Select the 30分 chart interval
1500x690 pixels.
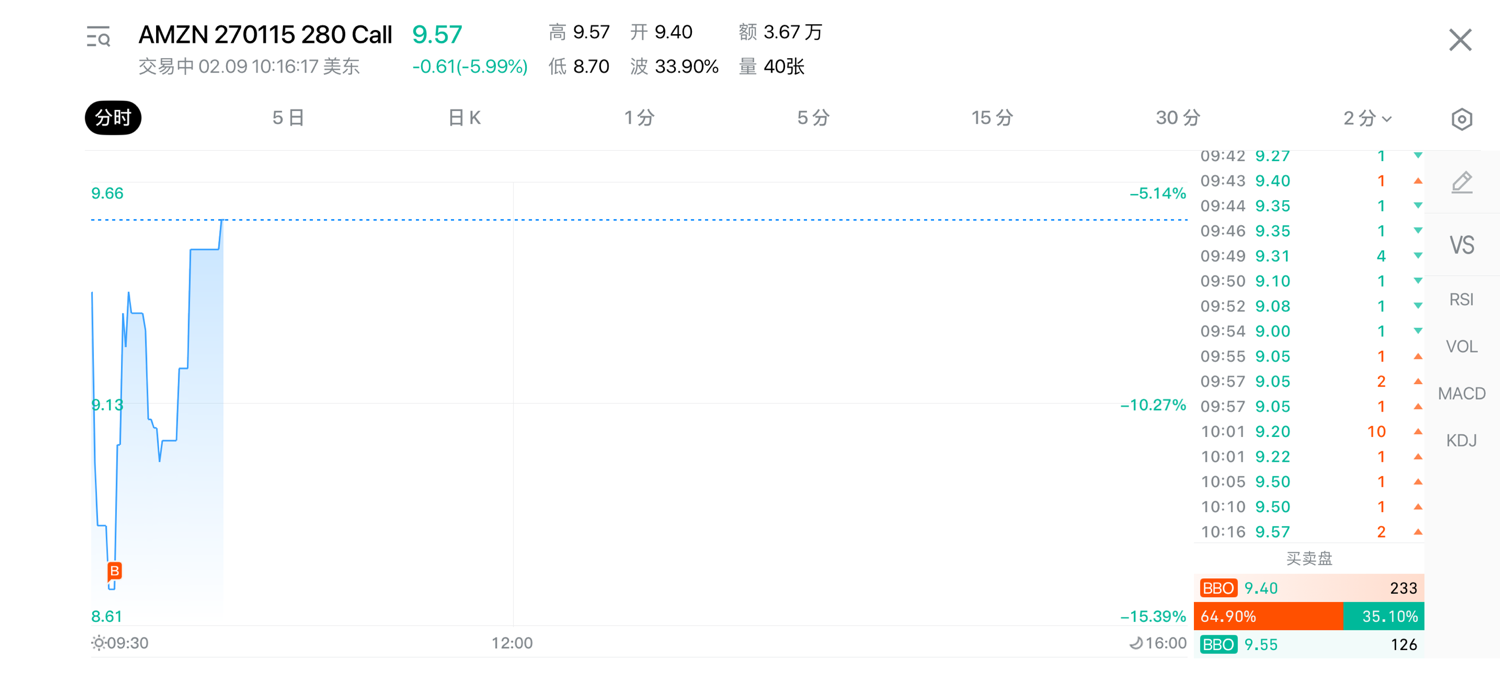point(1178,118)
